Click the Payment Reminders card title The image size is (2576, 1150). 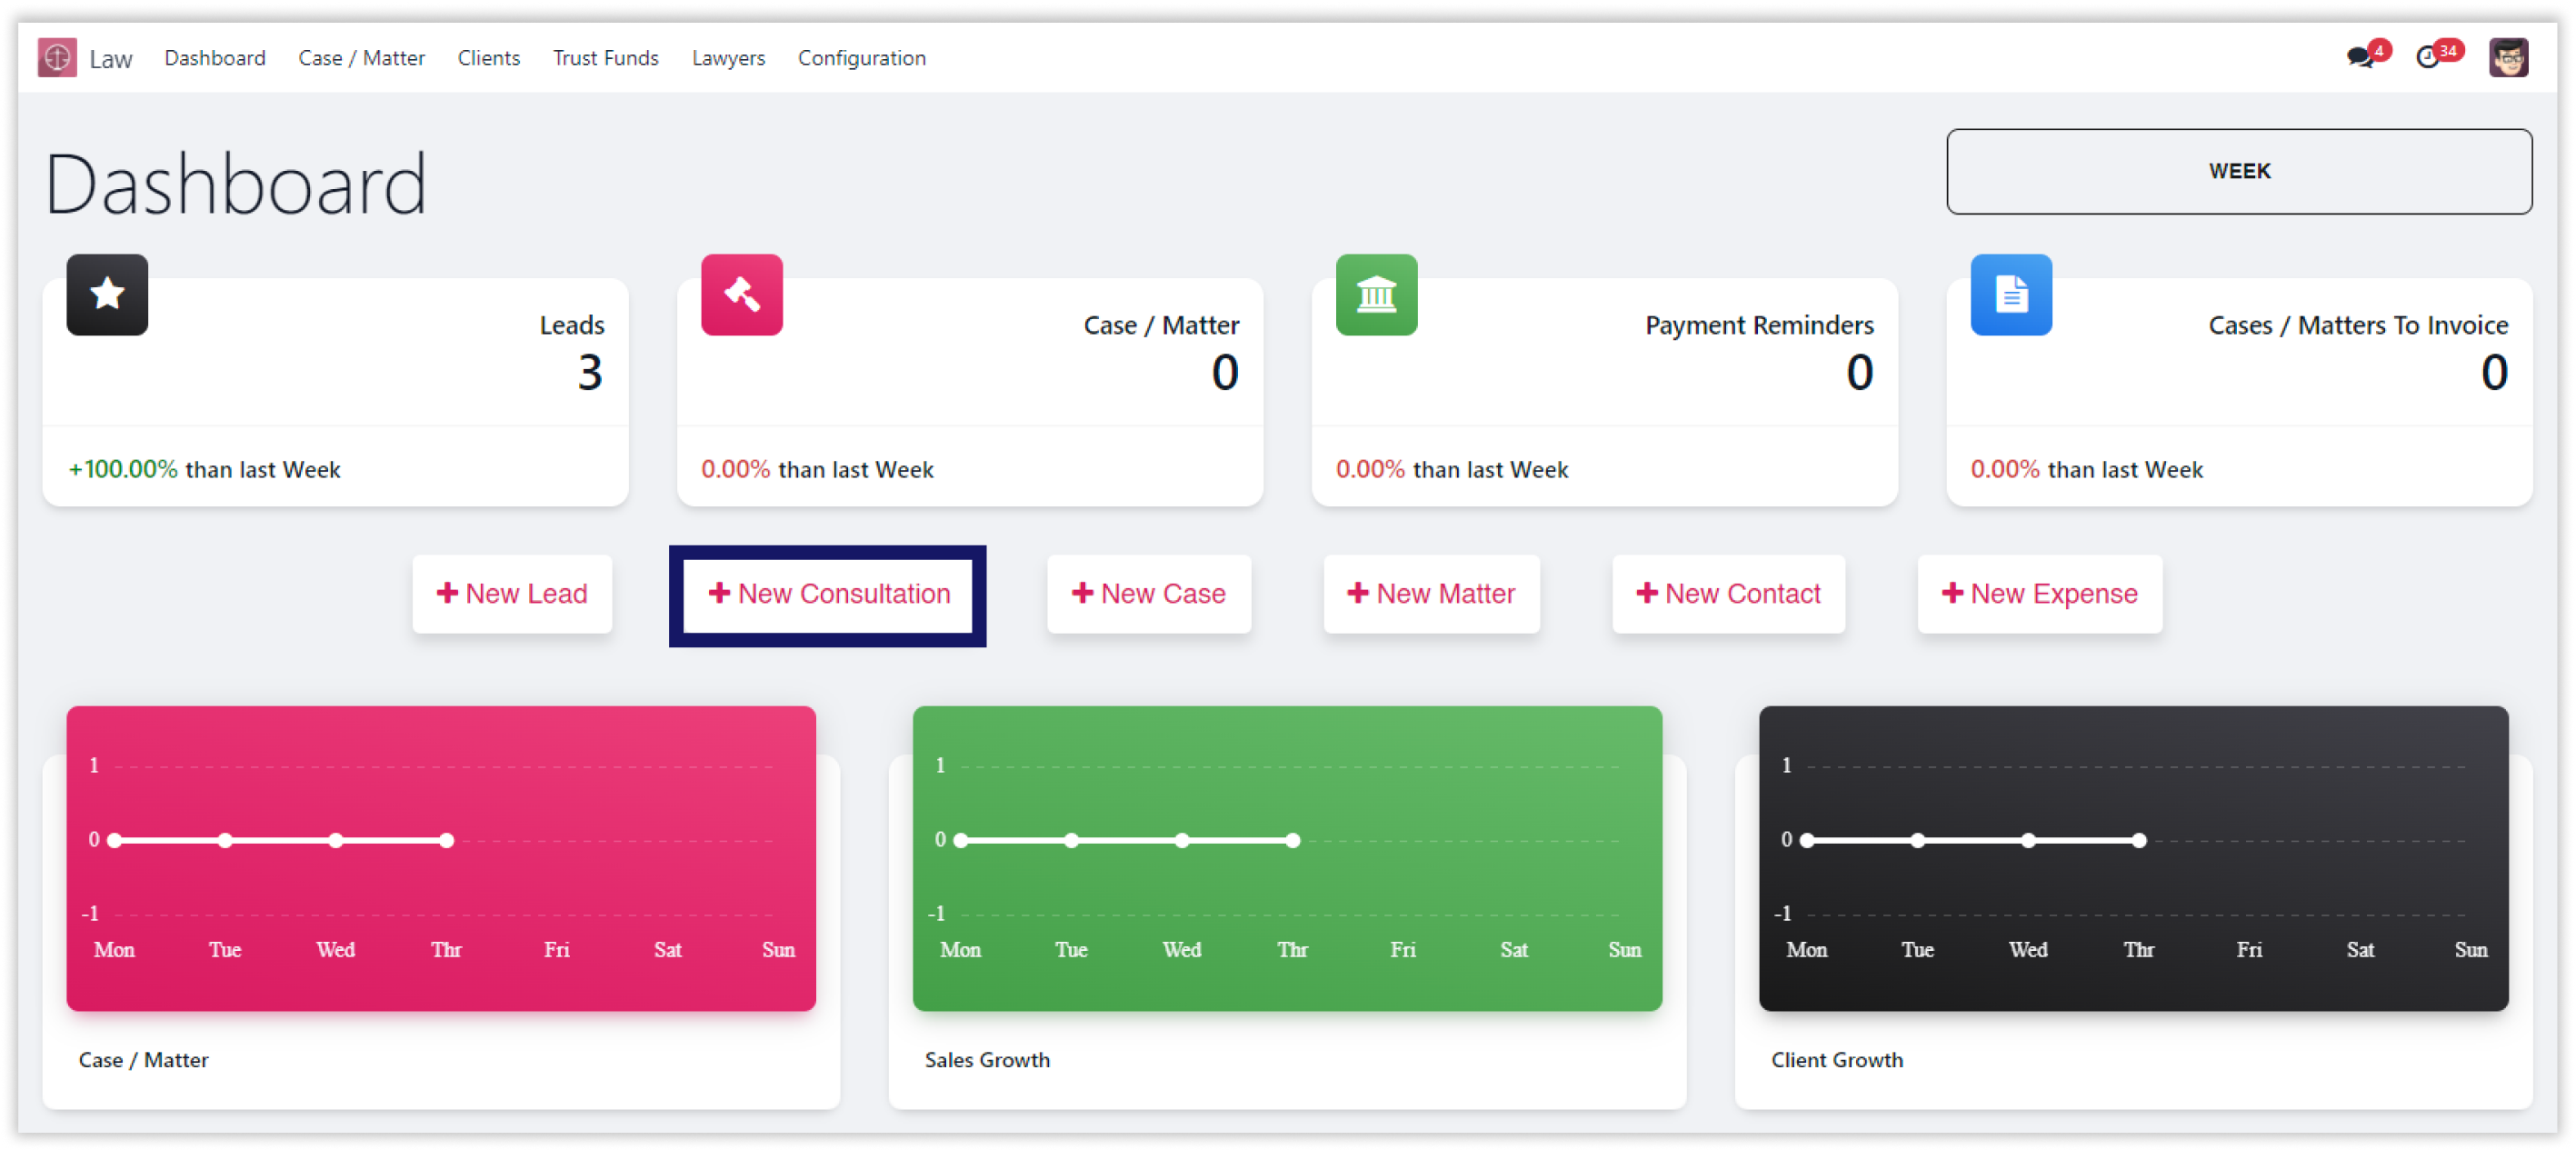[1759, 325]
